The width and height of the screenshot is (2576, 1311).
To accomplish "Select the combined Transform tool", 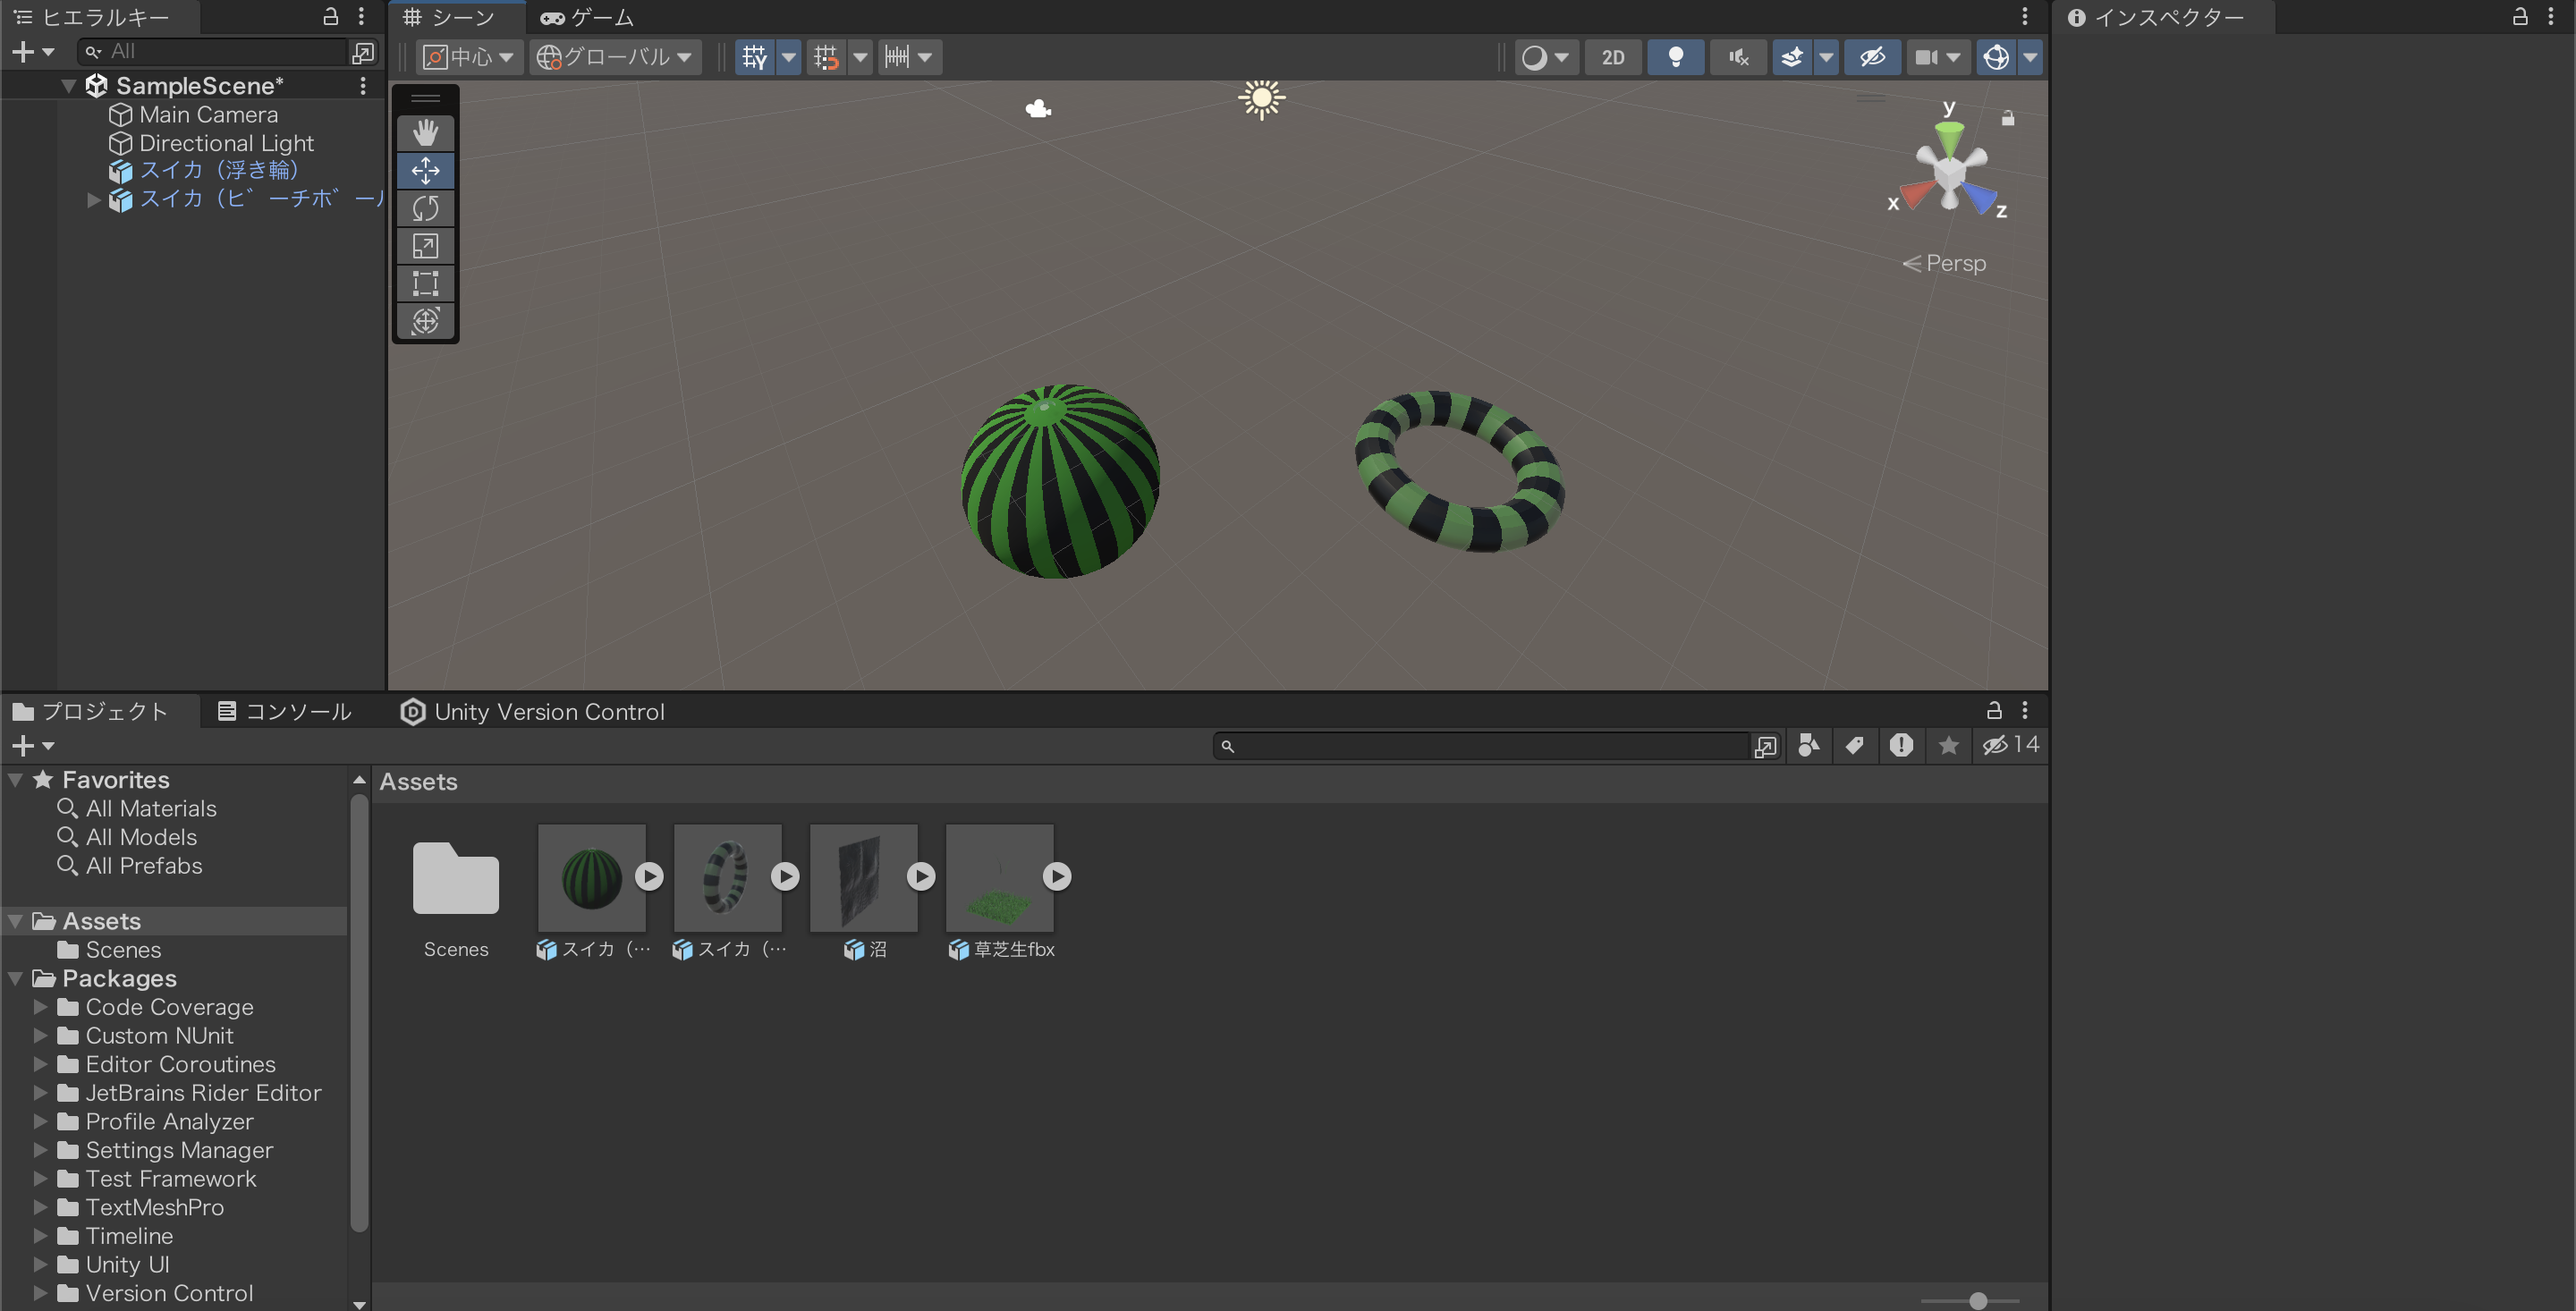I will (x=425, y=321).
